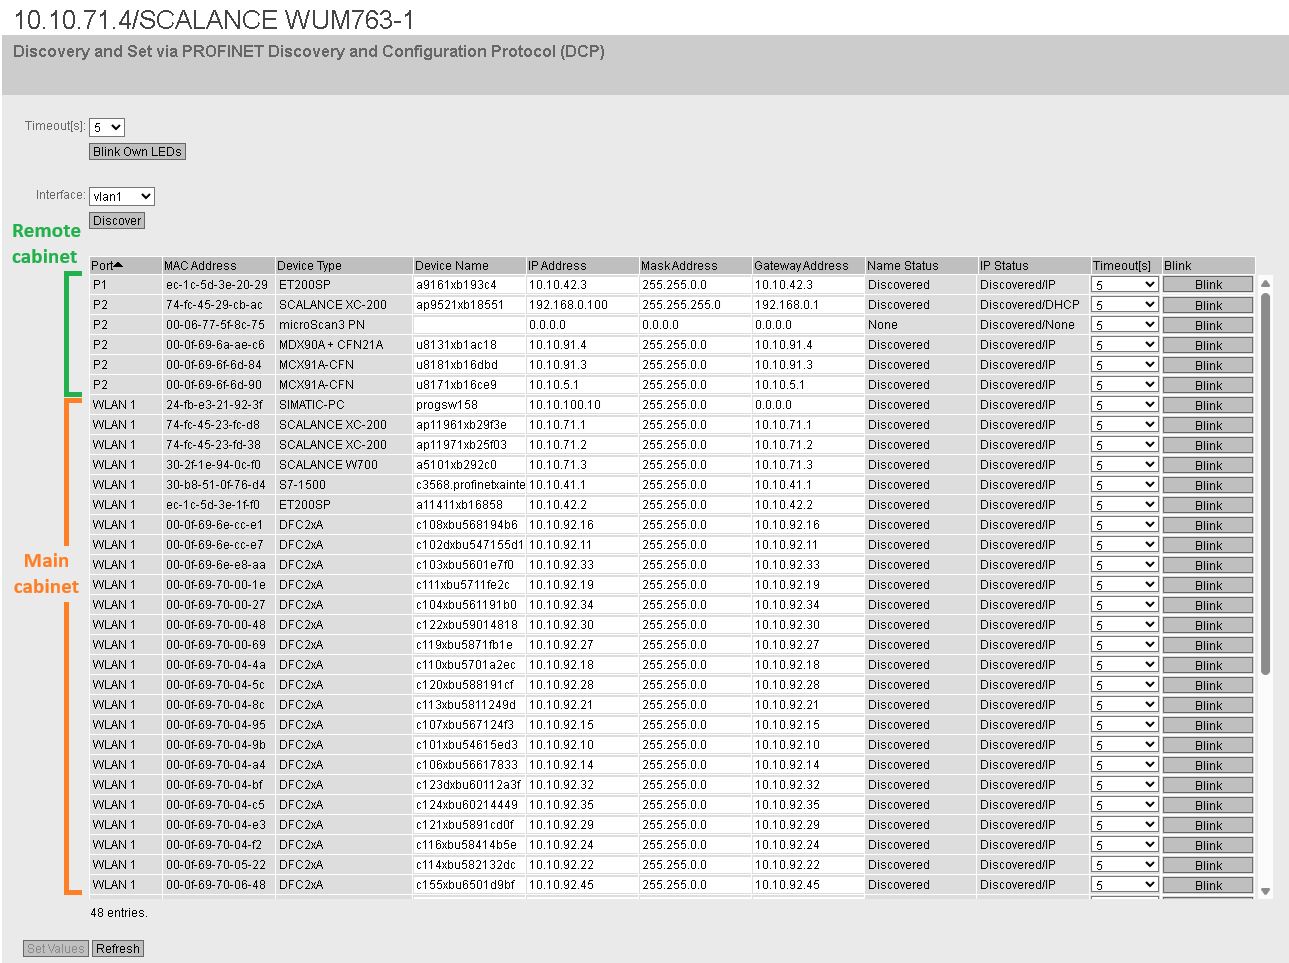1289x963 pixels.
Task: Click the table's vertical scrollbar thumb
Action: pos(1265,484)
